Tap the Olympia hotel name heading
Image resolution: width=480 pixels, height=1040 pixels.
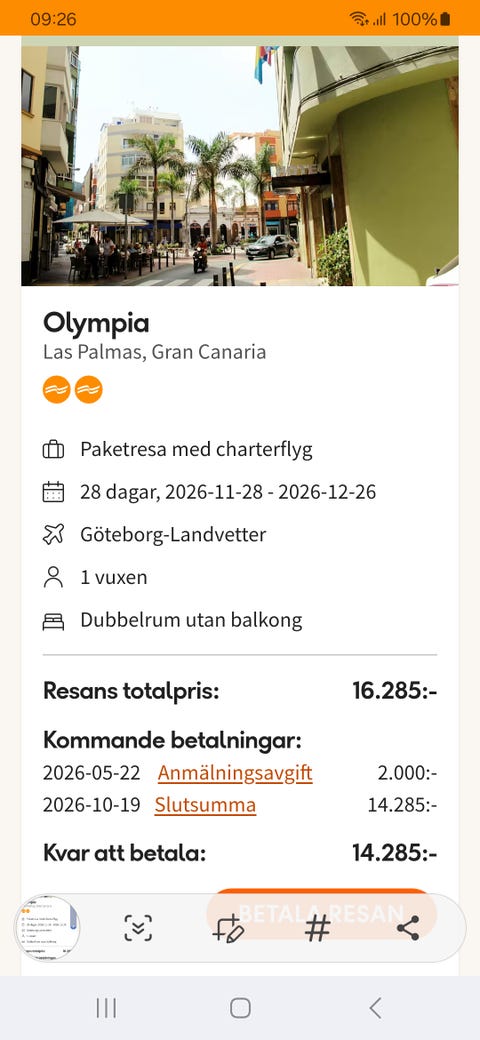click(96, 324)
